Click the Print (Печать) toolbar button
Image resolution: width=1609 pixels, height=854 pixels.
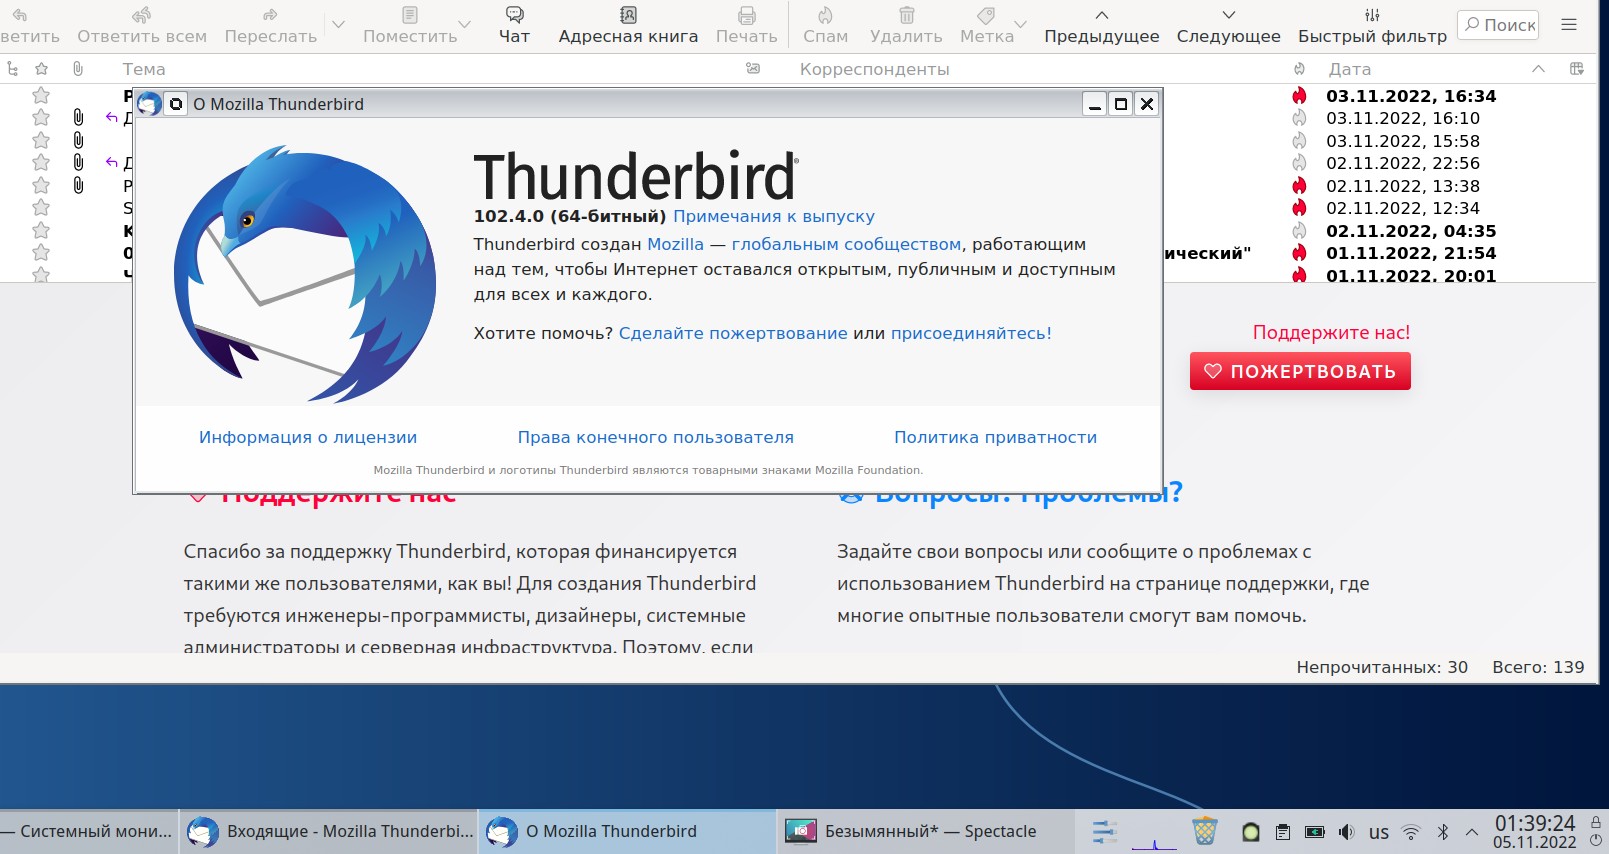click(746, 25)
